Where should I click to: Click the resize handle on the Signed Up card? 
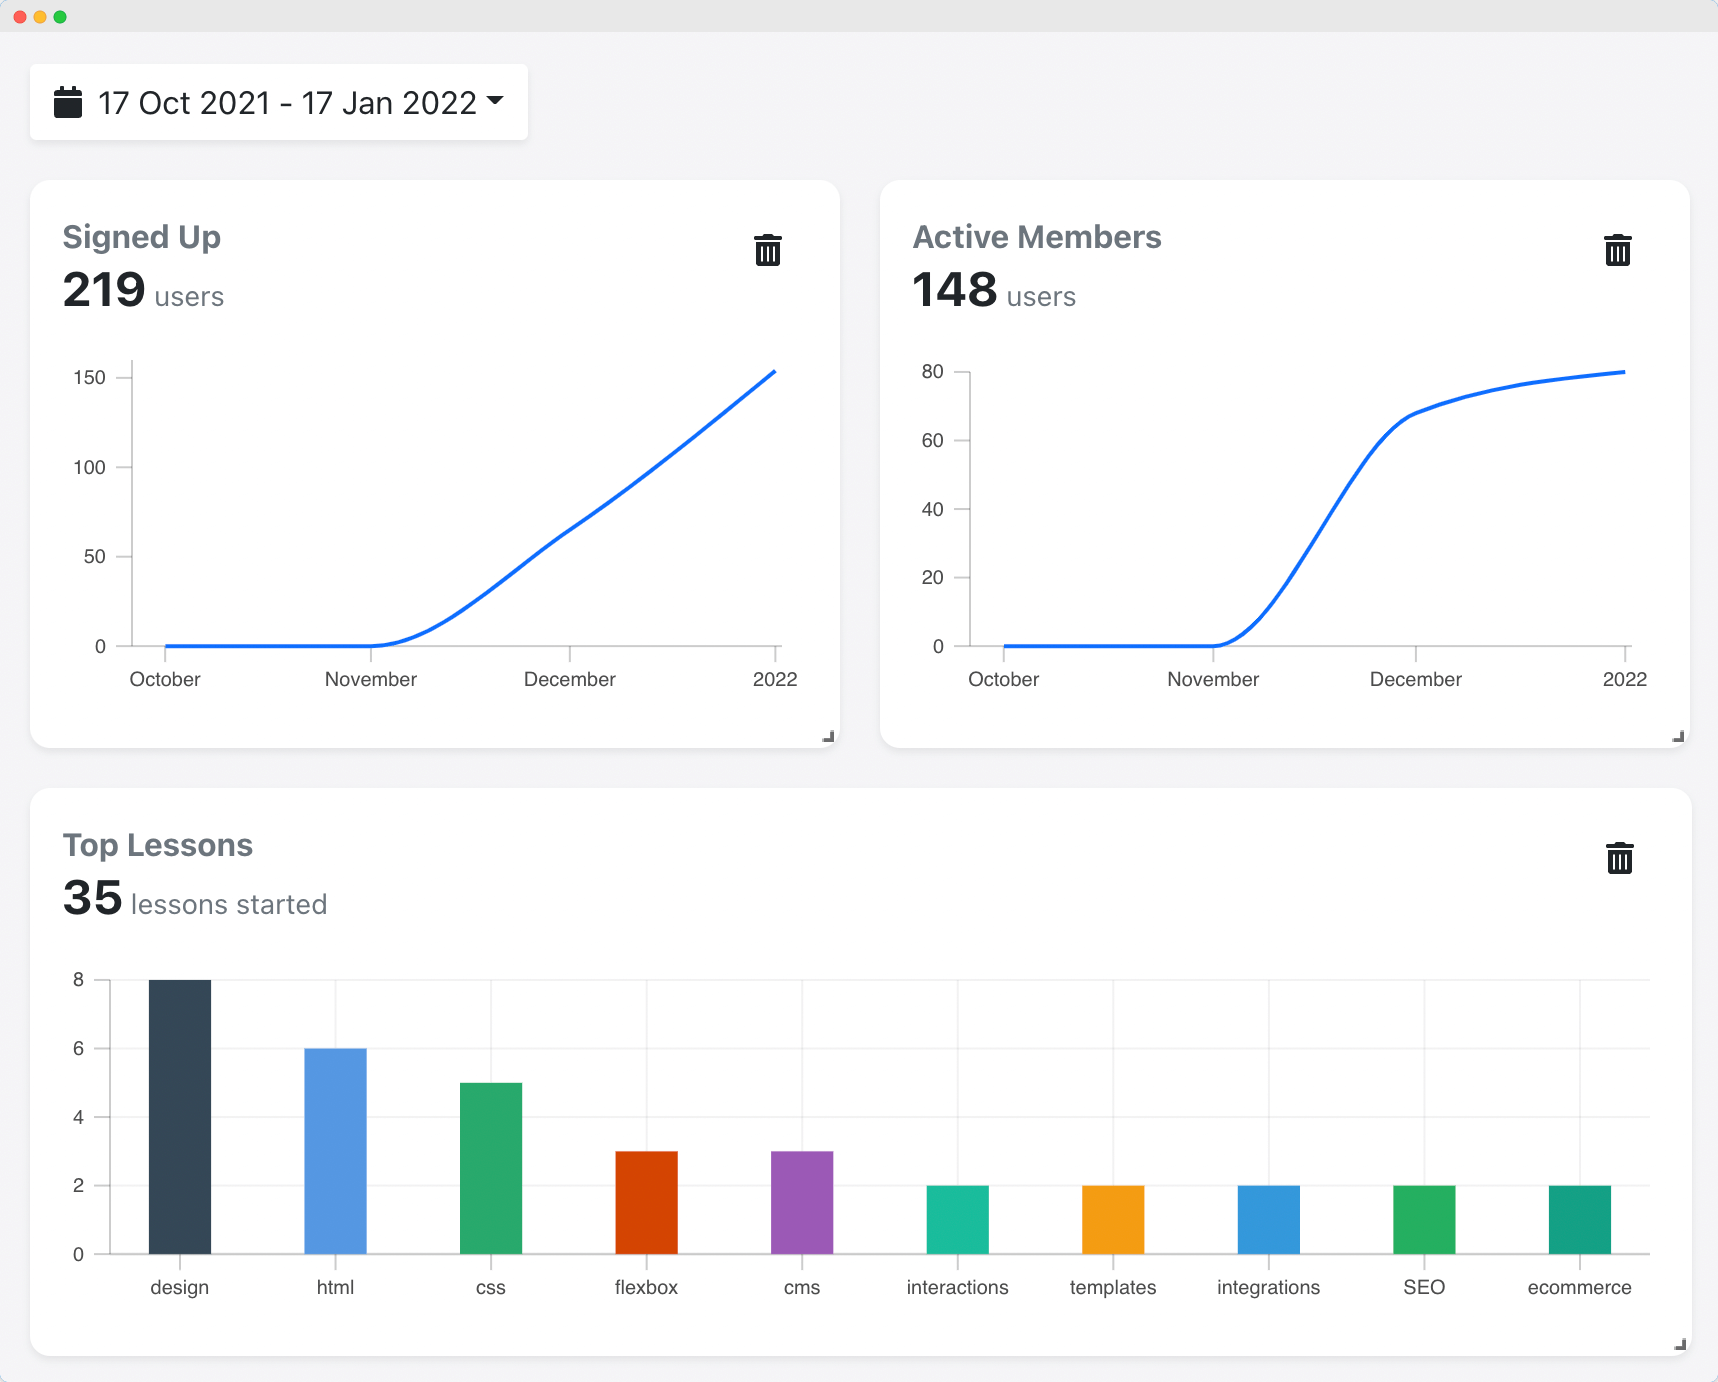(x=828, y=736)
